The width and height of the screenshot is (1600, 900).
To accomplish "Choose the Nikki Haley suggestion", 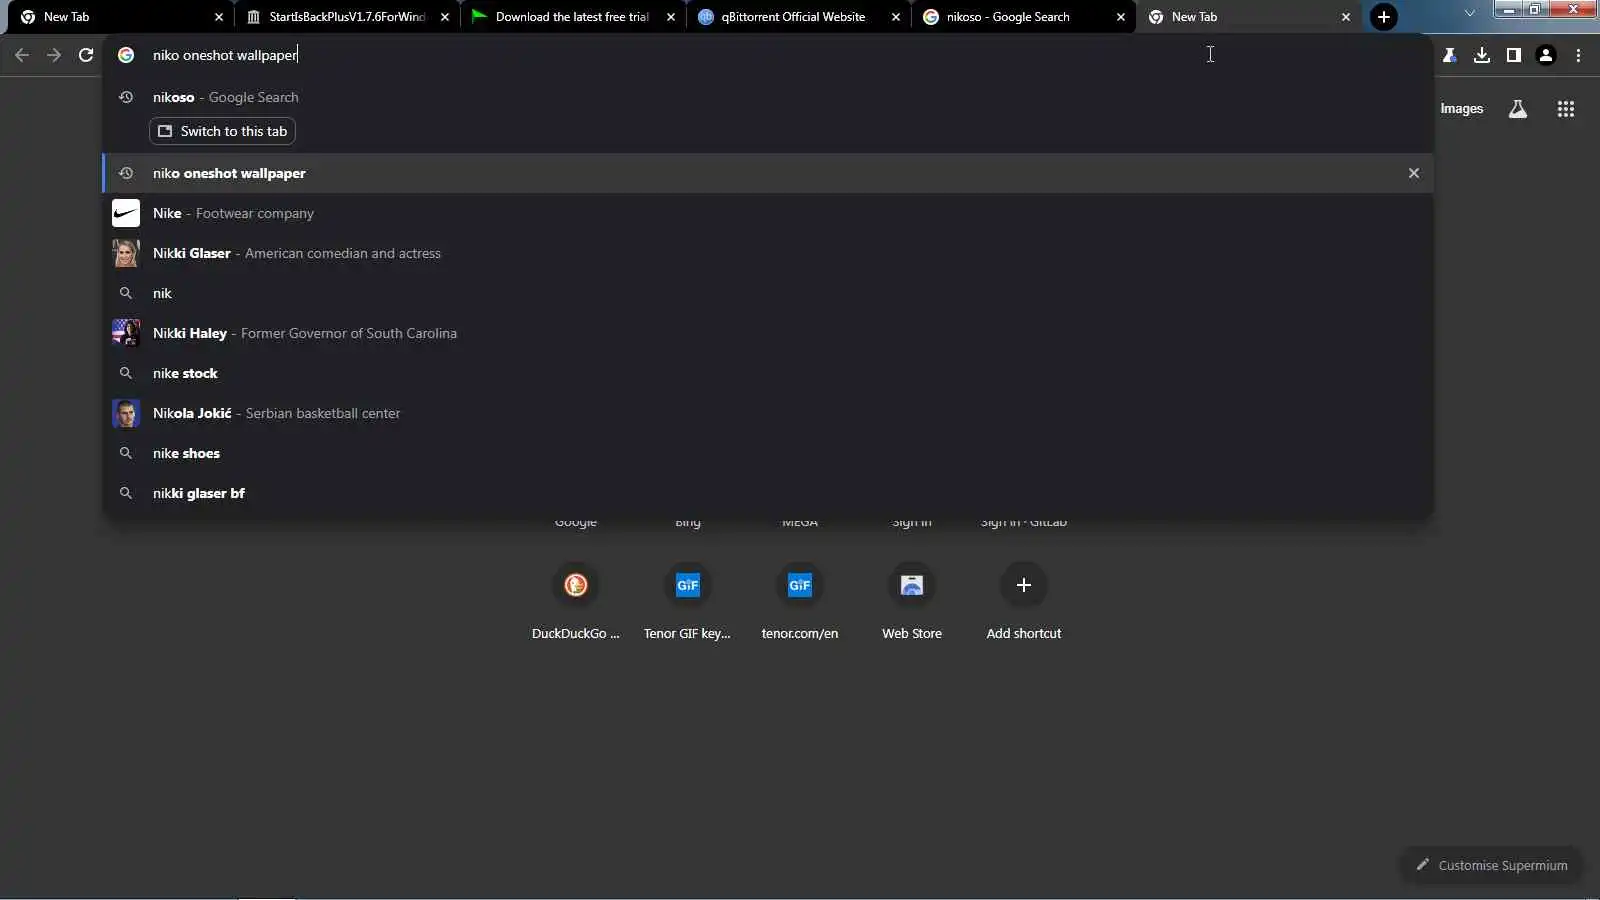I will click(x=768, y=333).
